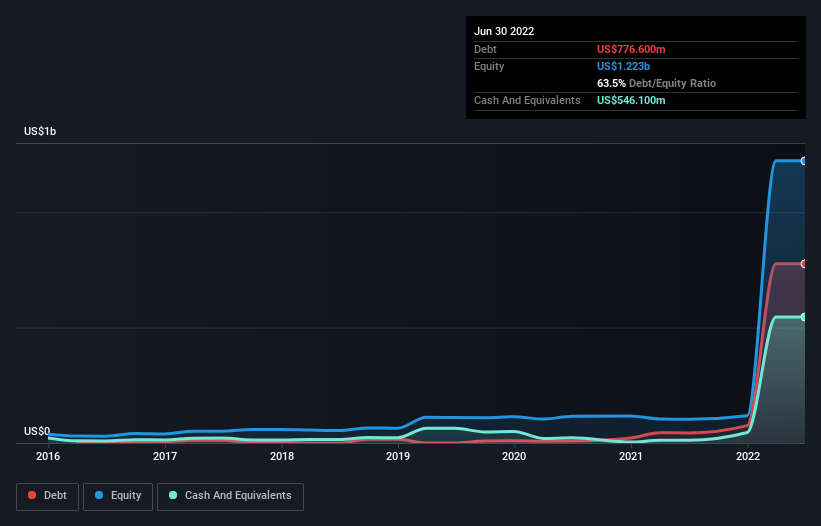Click the US$0 y-axis label
821x526 pixels.
(37, 431)
